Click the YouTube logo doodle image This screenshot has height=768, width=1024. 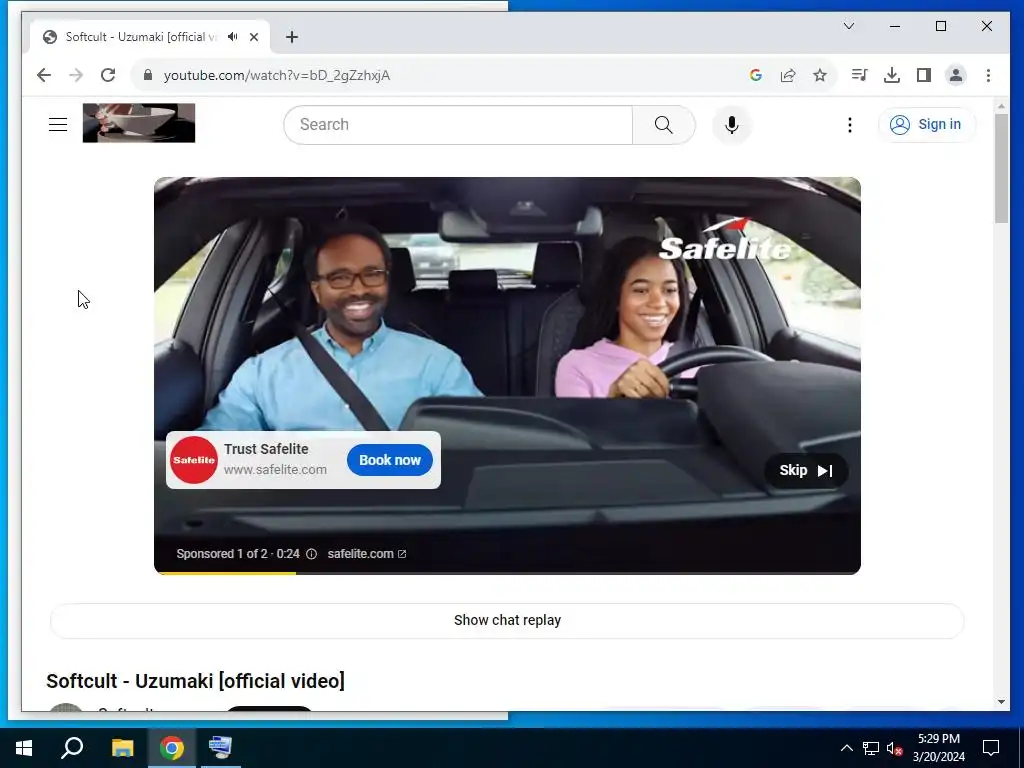click(139, 123)
